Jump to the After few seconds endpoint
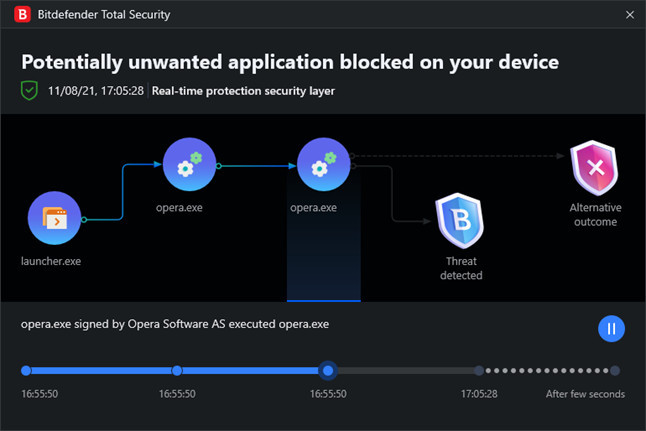646x431 pixels. pos(615,370)
